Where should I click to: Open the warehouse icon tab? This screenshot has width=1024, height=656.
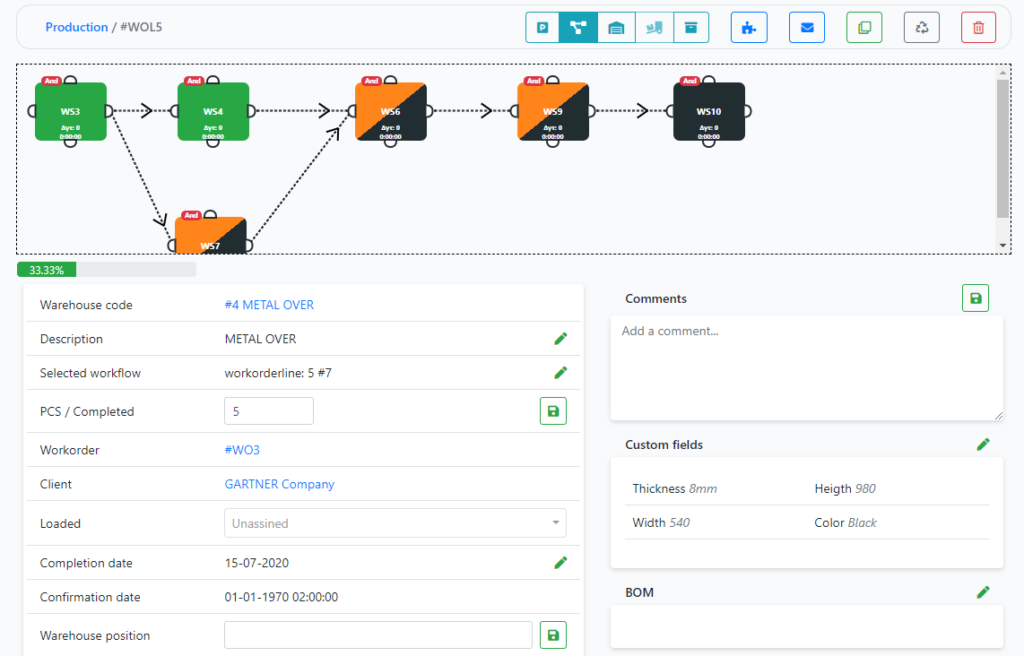pyautogui.click(x=617, y=28)
